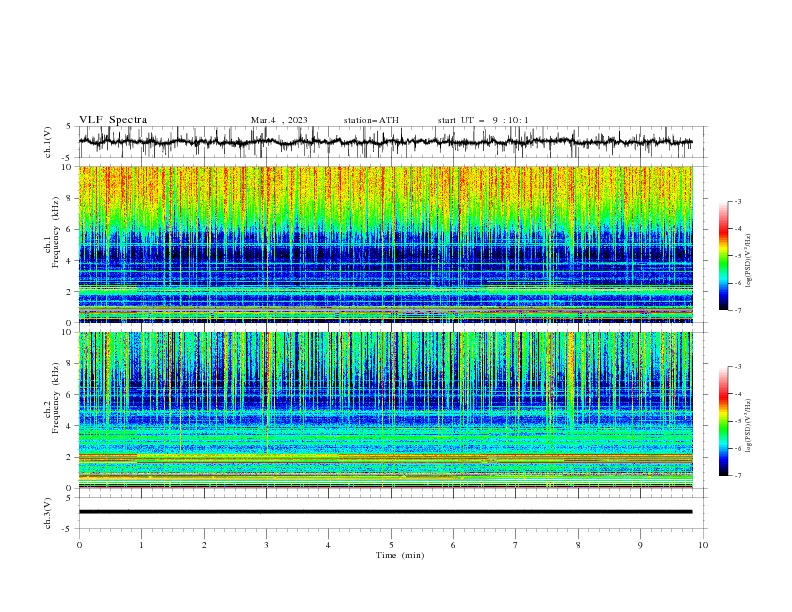
Task: Click the ch.3 flat black waveform trace
Action: [385, 512]
